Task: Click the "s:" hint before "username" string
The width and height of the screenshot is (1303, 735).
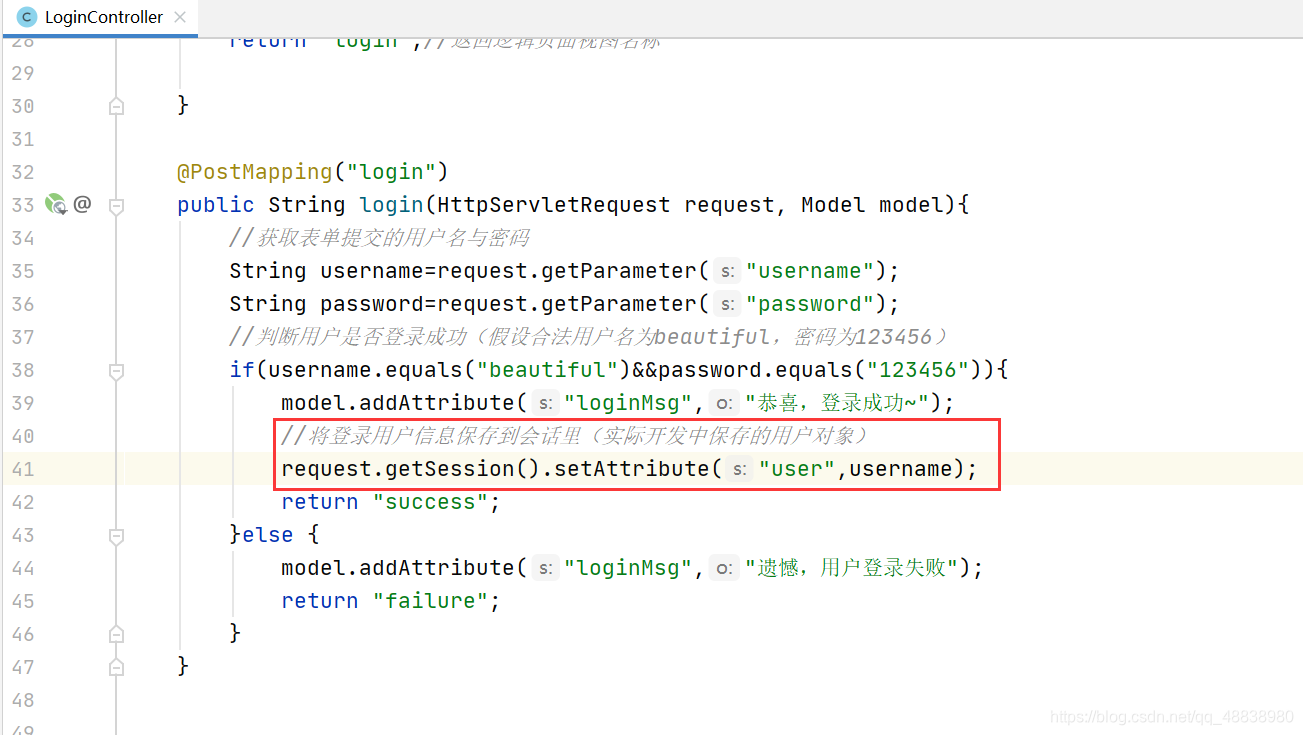Action: (x=727, y=271)
